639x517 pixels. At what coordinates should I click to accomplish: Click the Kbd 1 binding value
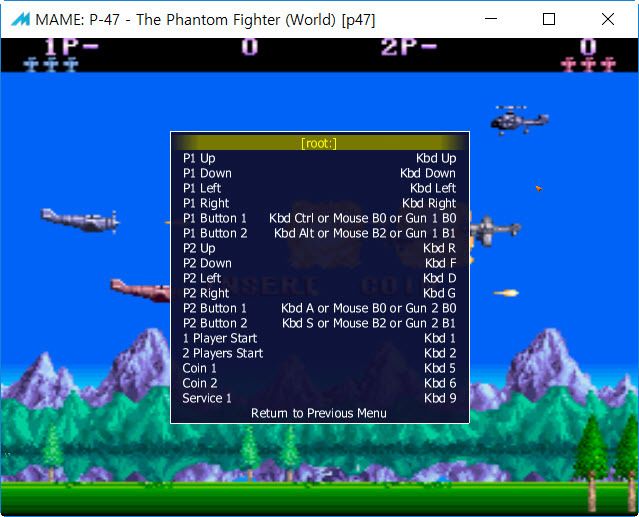tap(440, 338)
